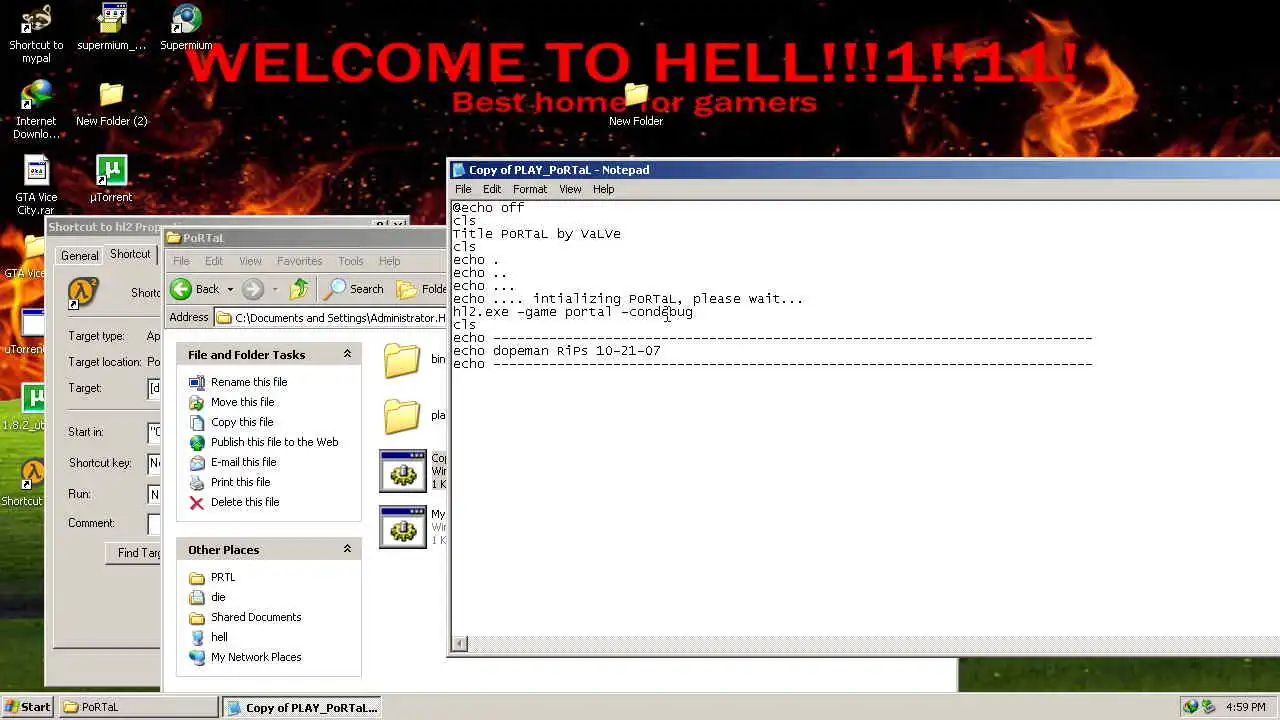Click the '@echo off' line in Notepad

488,208
